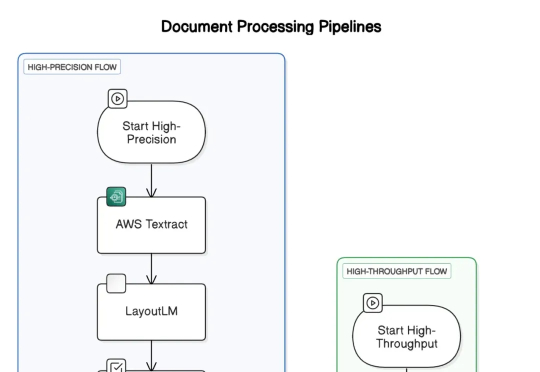Select the Start High-Precision node
The width and height of the screenshot is (540, 372).
click(x=152, y=132)
